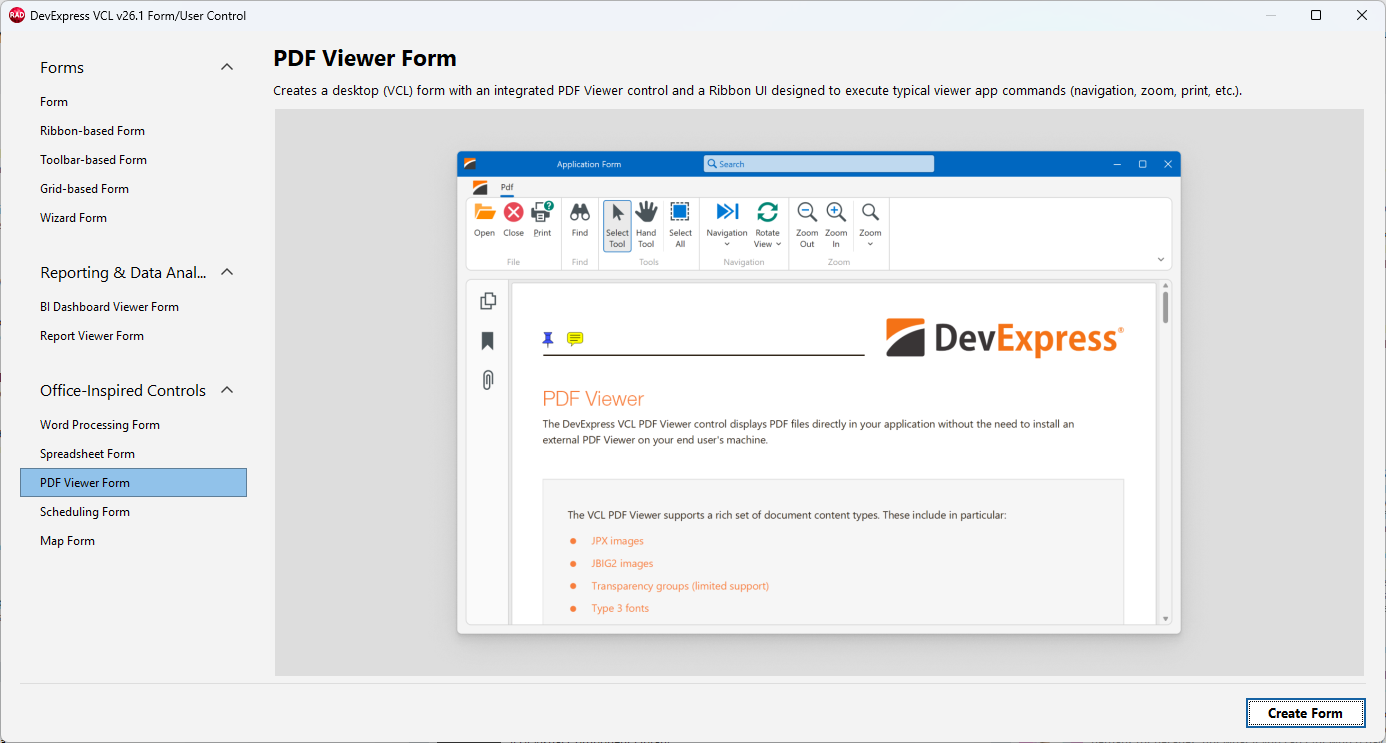Click the blue pin annotation icon
This screenshot has height=743, width=1386.
[548, 339]
